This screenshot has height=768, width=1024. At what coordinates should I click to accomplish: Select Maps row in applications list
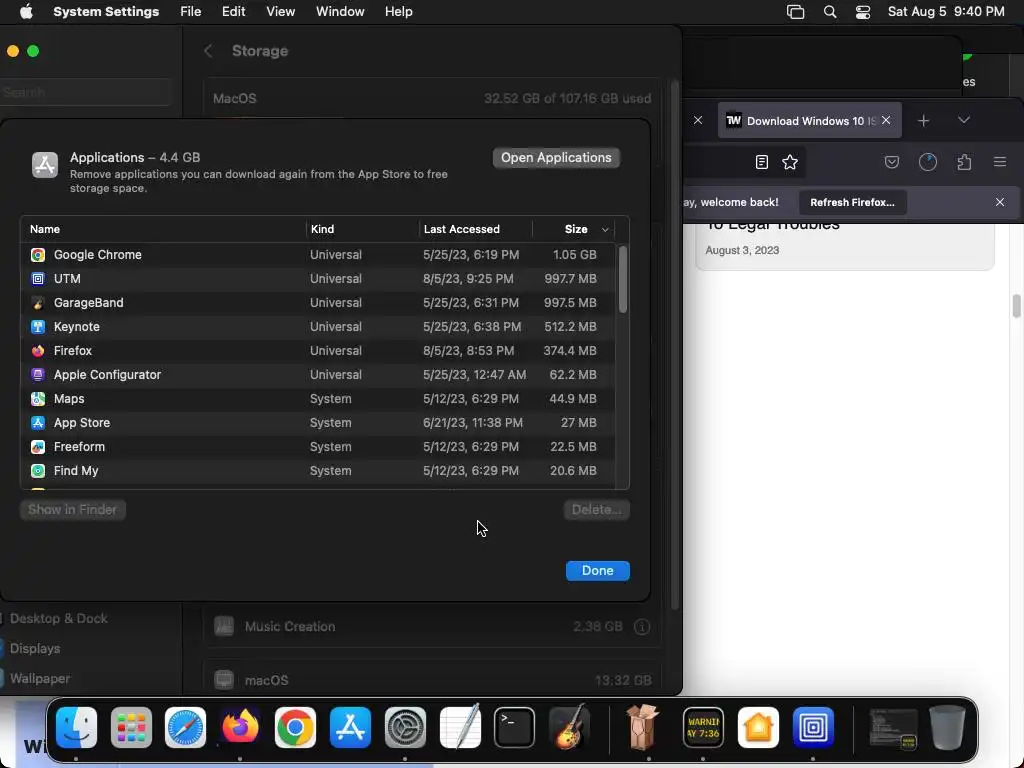[317, 399]
